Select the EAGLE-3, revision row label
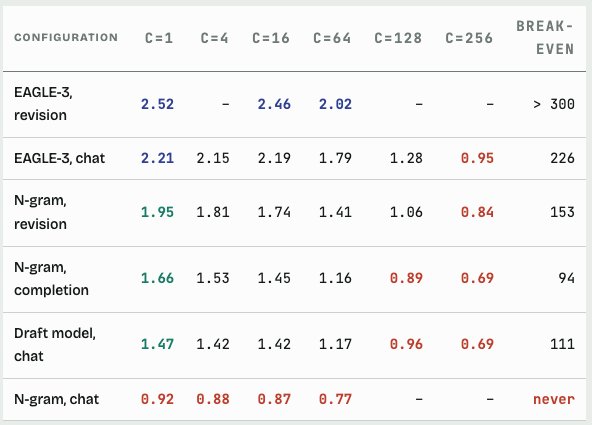Viewport: 592px width, 425px height. pos(43,104)
